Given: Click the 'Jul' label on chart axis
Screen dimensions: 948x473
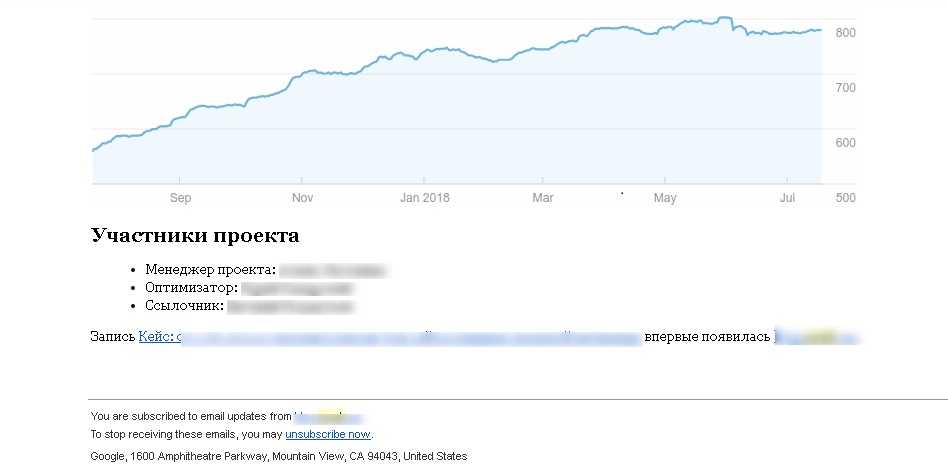Looking at the screenshot, I should (787, 198).
